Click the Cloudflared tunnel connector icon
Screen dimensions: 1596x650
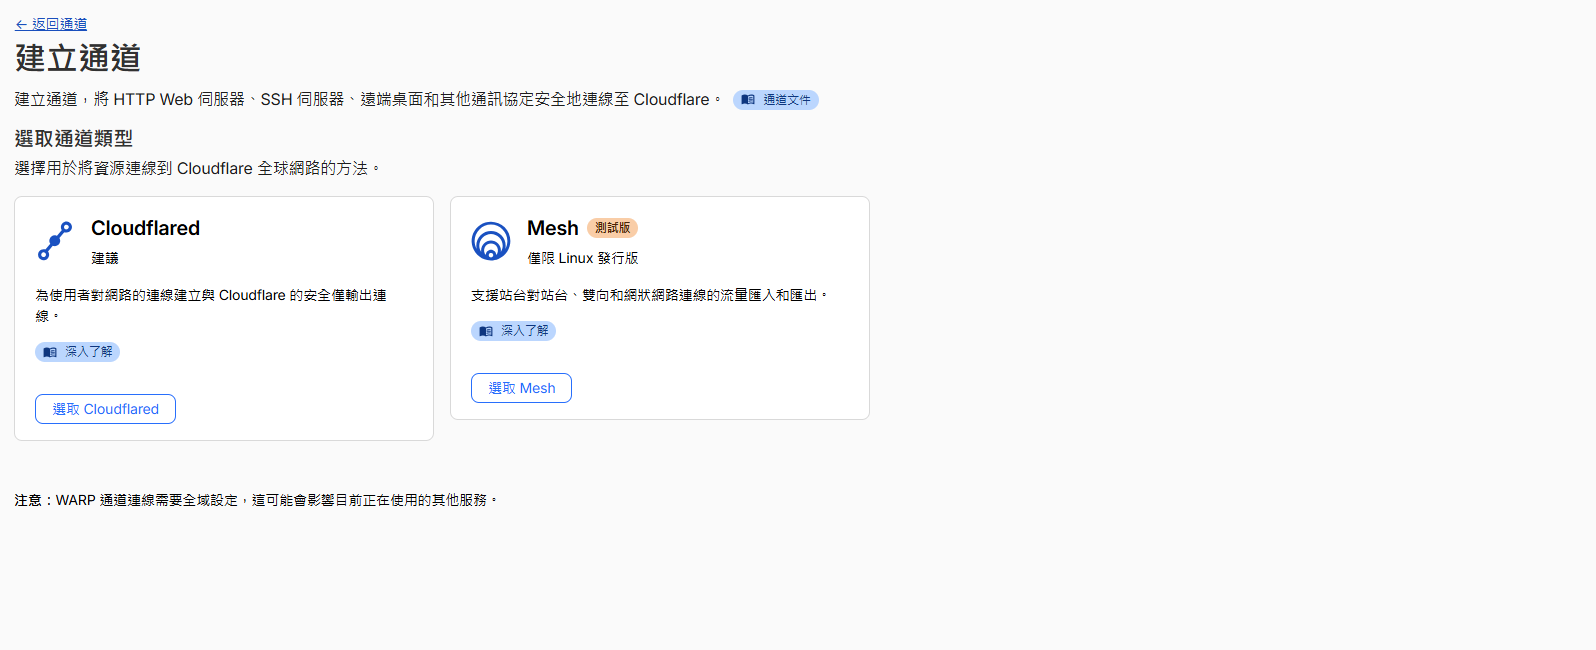click(55, 241)
